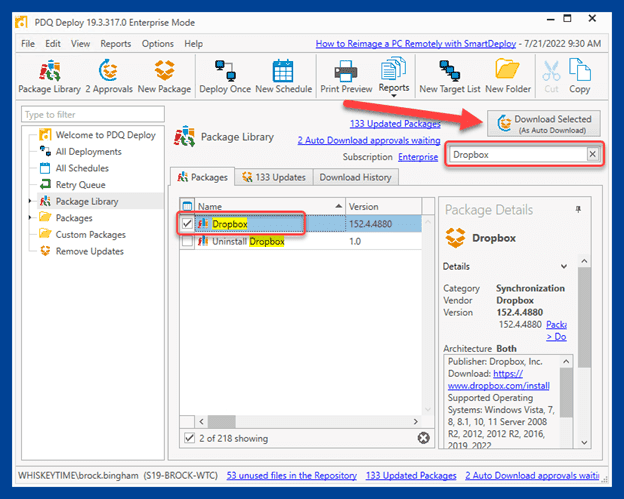Open Print Preview from toolbar

point(346,77)
